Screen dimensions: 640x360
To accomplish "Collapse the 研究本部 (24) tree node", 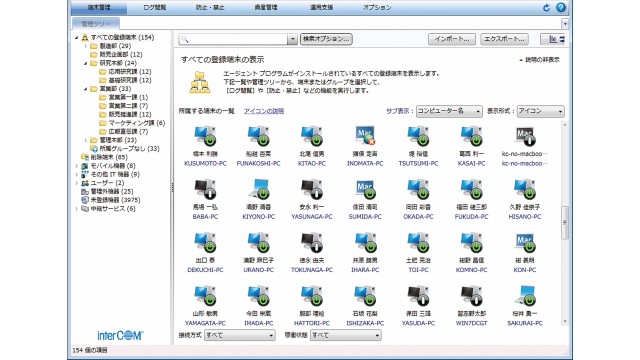I will tap(86, 63).
